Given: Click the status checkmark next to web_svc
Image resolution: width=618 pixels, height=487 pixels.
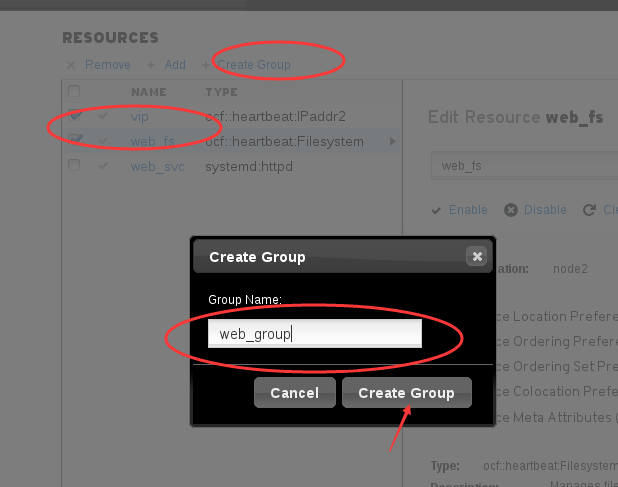Looking at the screenshot, I should 103,166.
